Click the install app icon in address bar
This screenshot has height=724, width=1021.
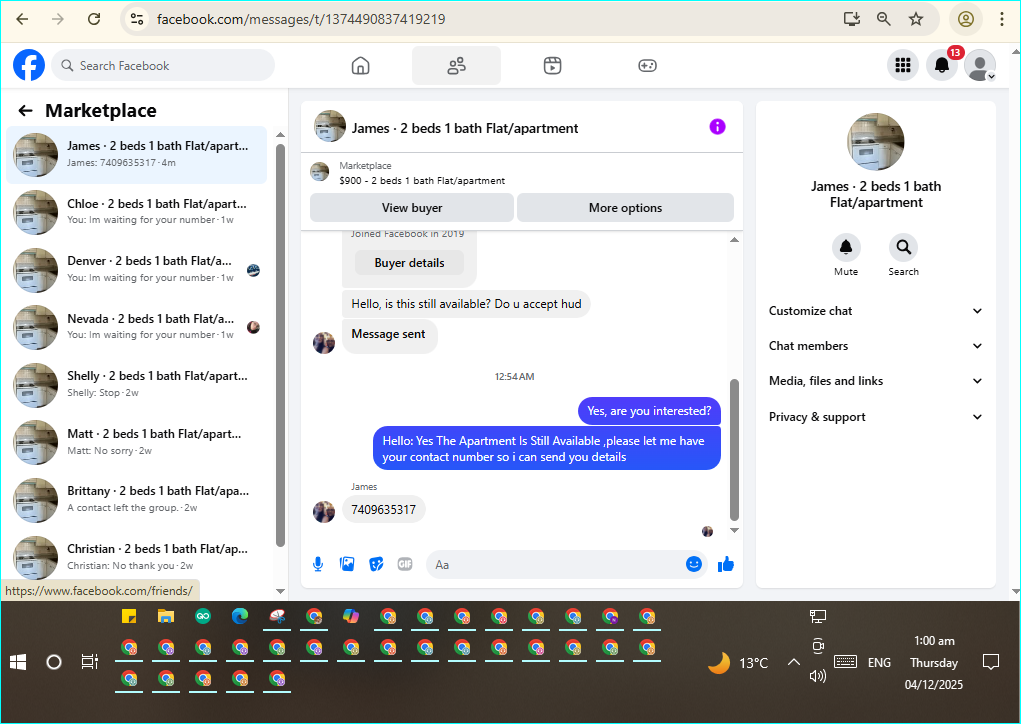pos(852,19)
